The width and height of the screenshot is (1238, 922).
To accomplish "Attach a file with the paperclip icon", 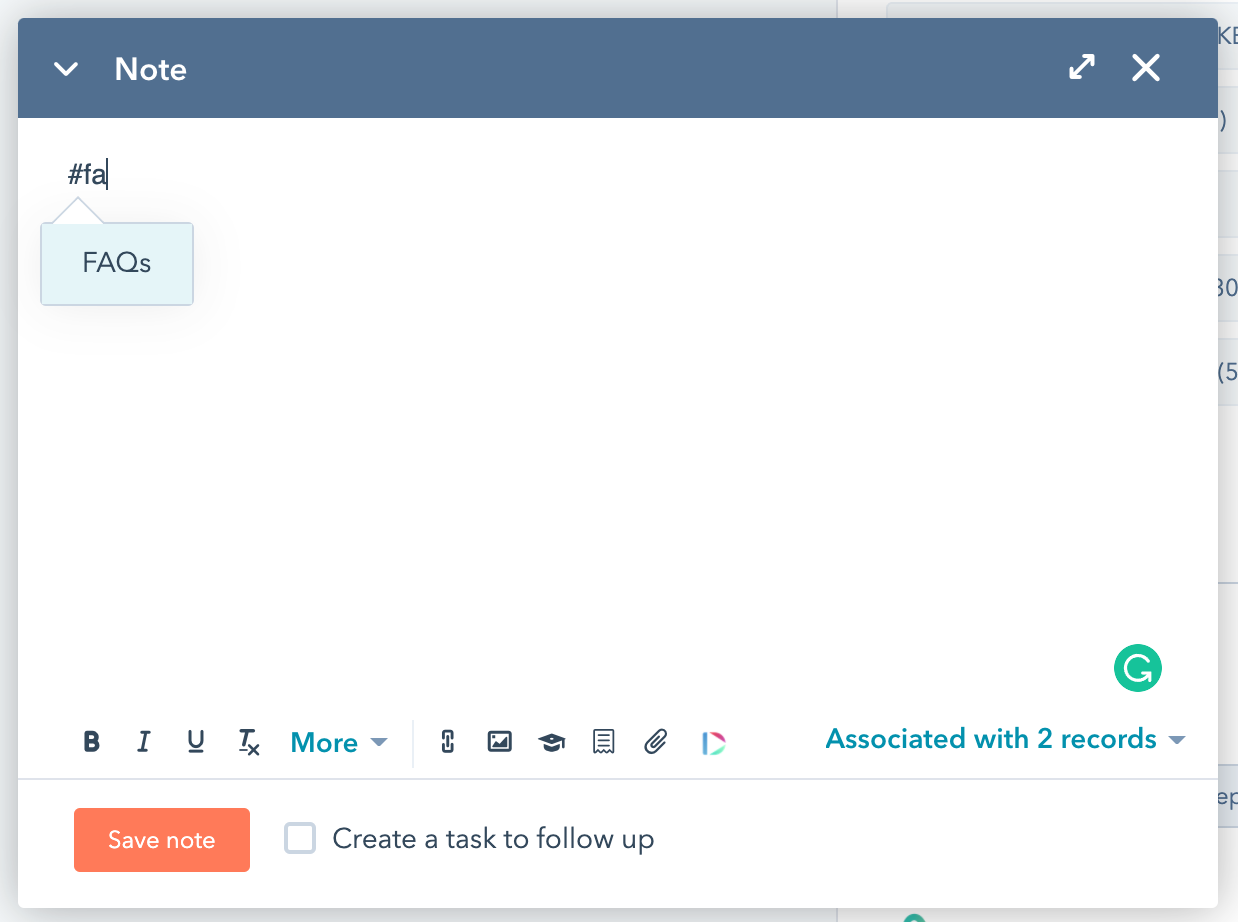I will click(655, 742).
